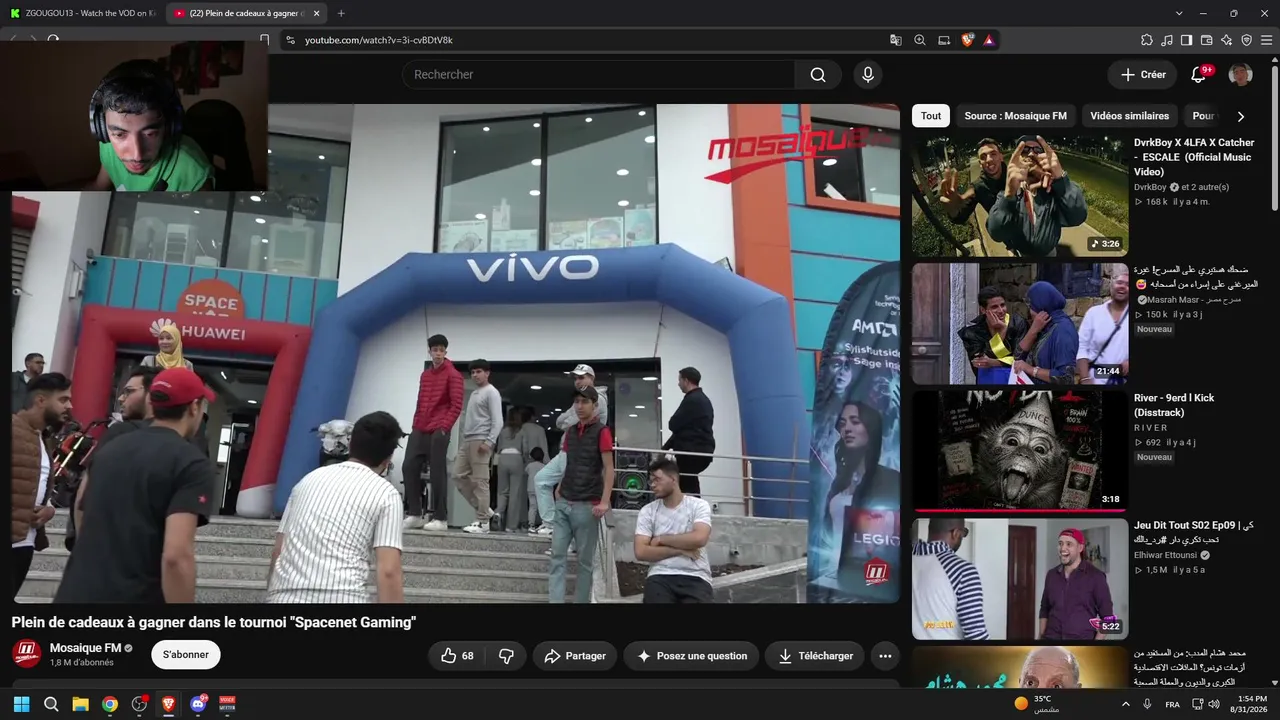1280x720 pixels.
Task: Click the address bar URL
Action: click(x=379, y=40)
